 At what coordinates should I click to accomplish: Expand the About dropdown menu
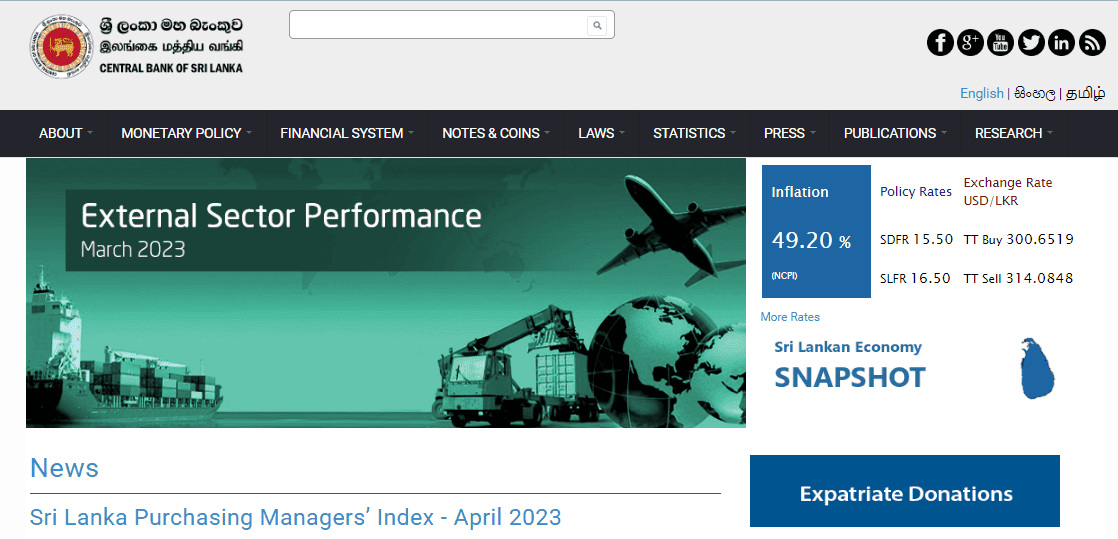coord(65,133)
